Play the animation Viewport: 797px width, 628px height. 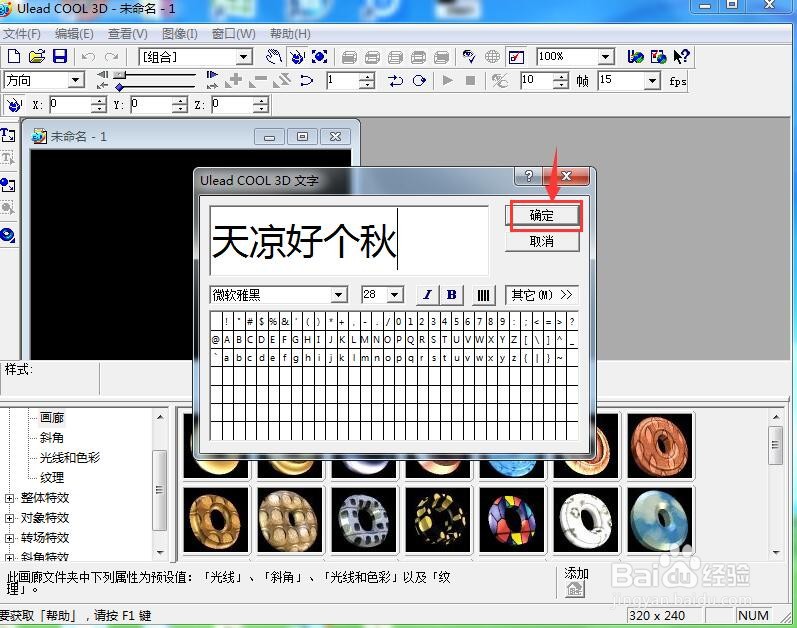[447, 80]
